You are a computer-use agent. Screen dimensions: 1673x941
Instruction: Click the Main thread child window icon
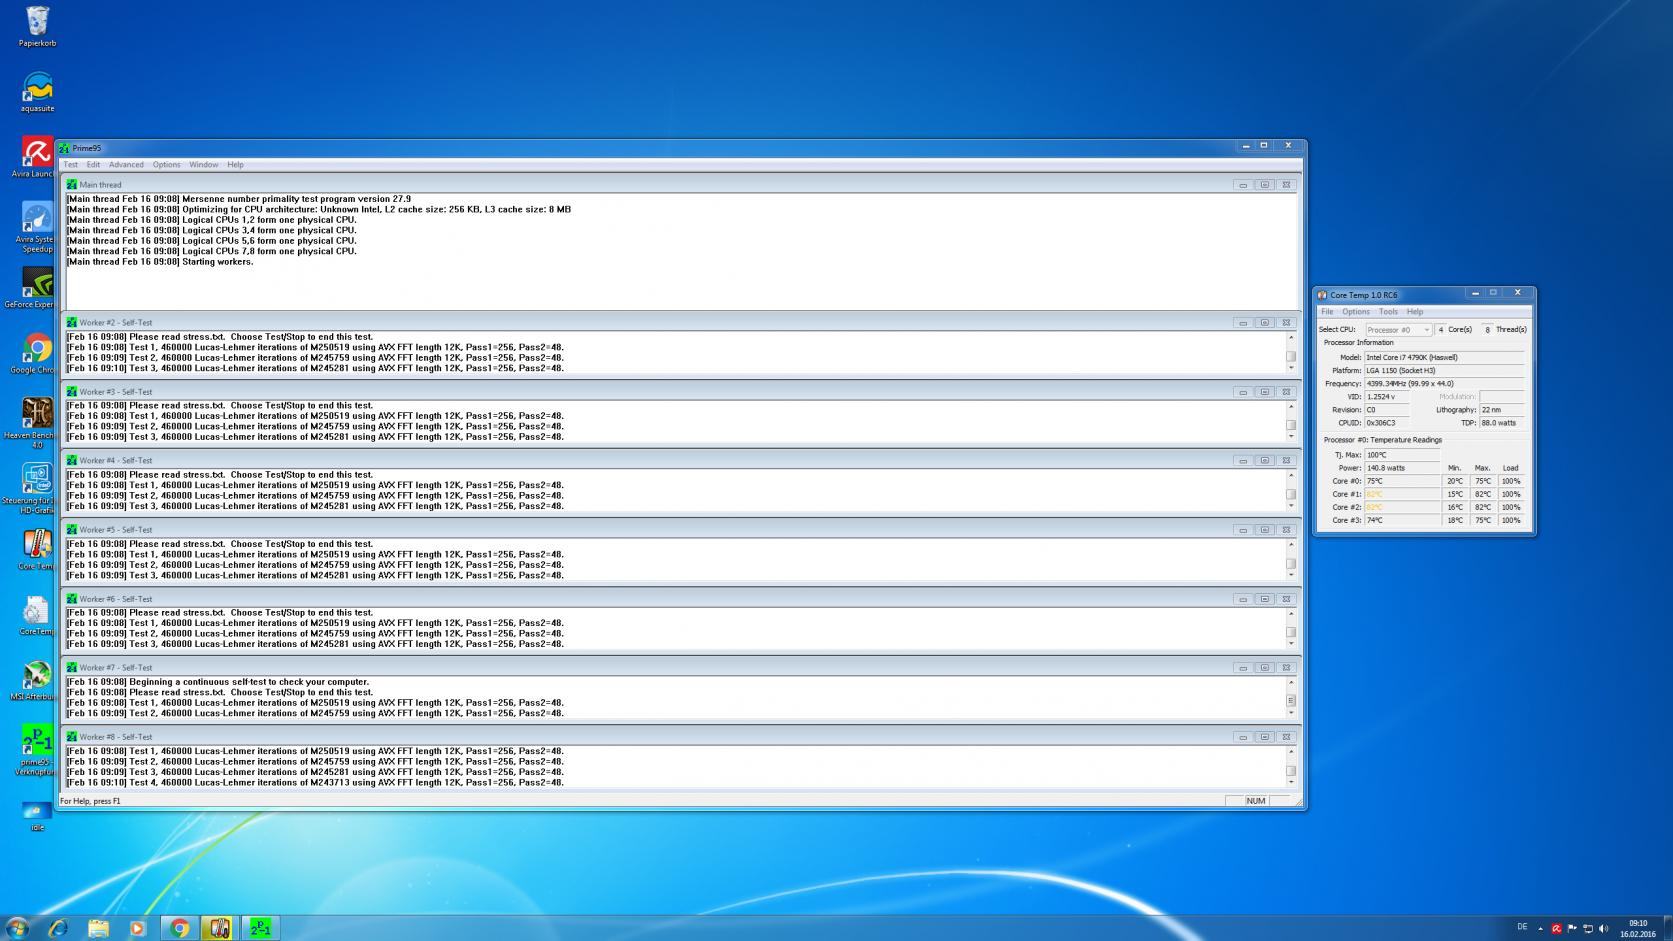pos(71,185)
